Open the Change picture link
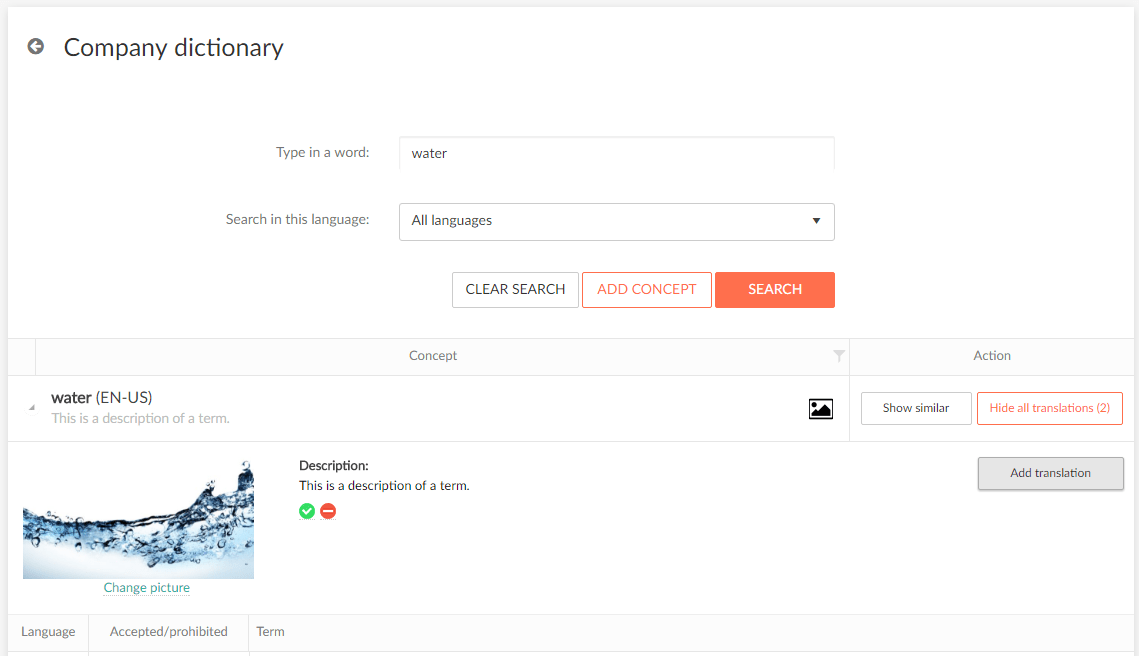1139x656 pixels. coord(147,588)
